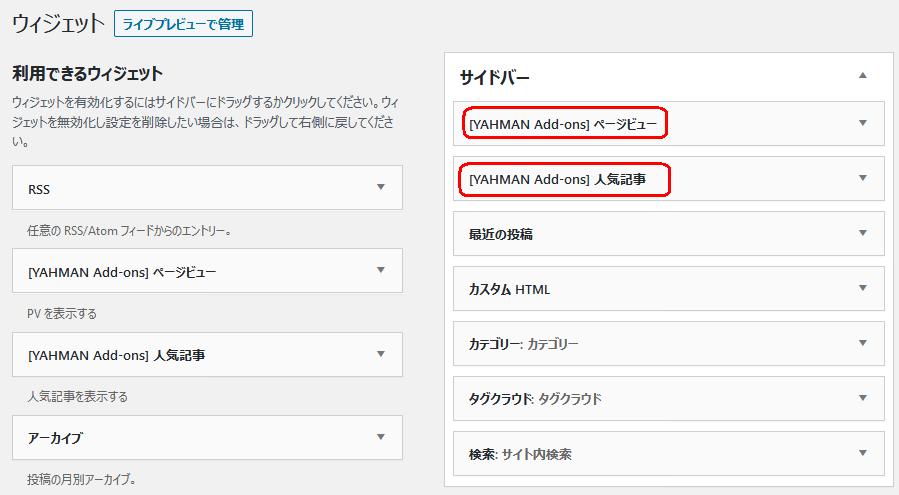
Task: Select the RSS widget title
Action: [x=39, y=190]
